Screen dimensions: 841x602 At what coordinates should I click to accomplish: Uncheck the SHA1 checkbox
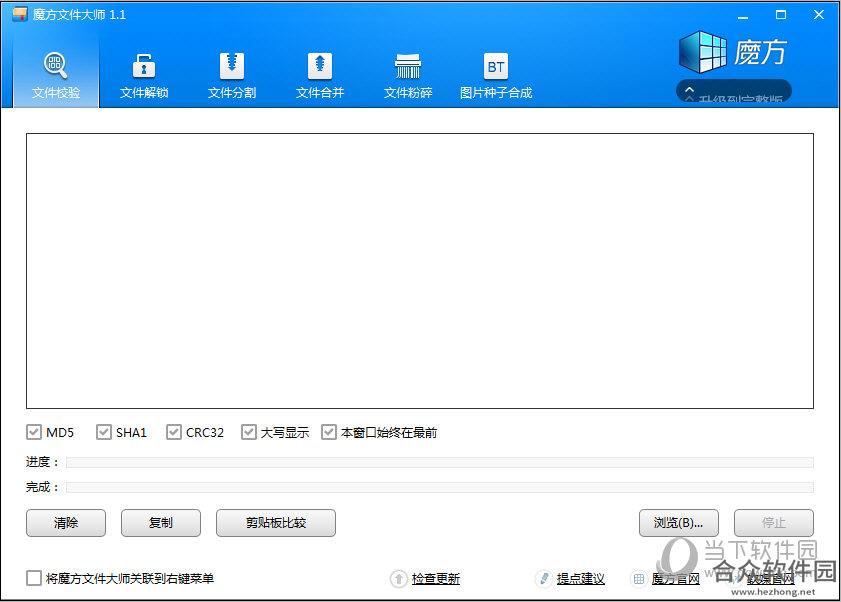click(104, 432)
